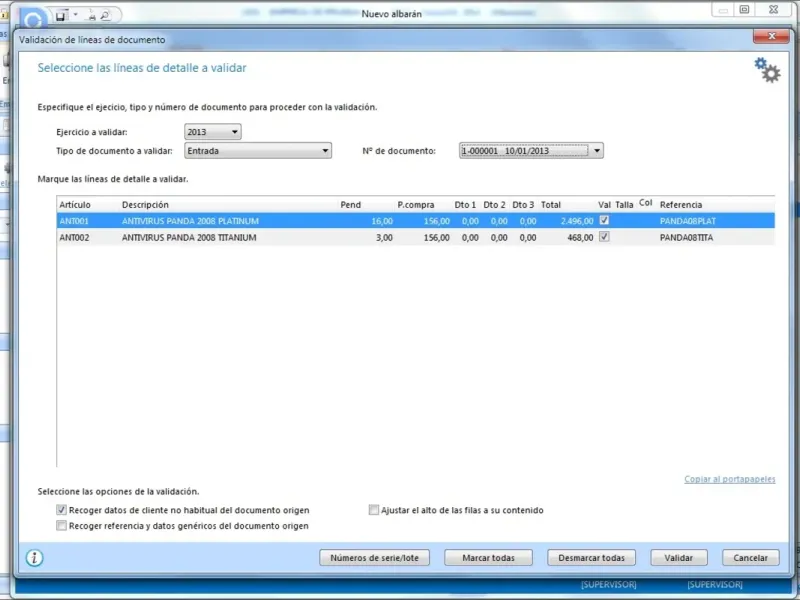Maximize the Nuevo albarán window
Image resolution: width=800 pixels, height=600 pixels.
(744, 9)
